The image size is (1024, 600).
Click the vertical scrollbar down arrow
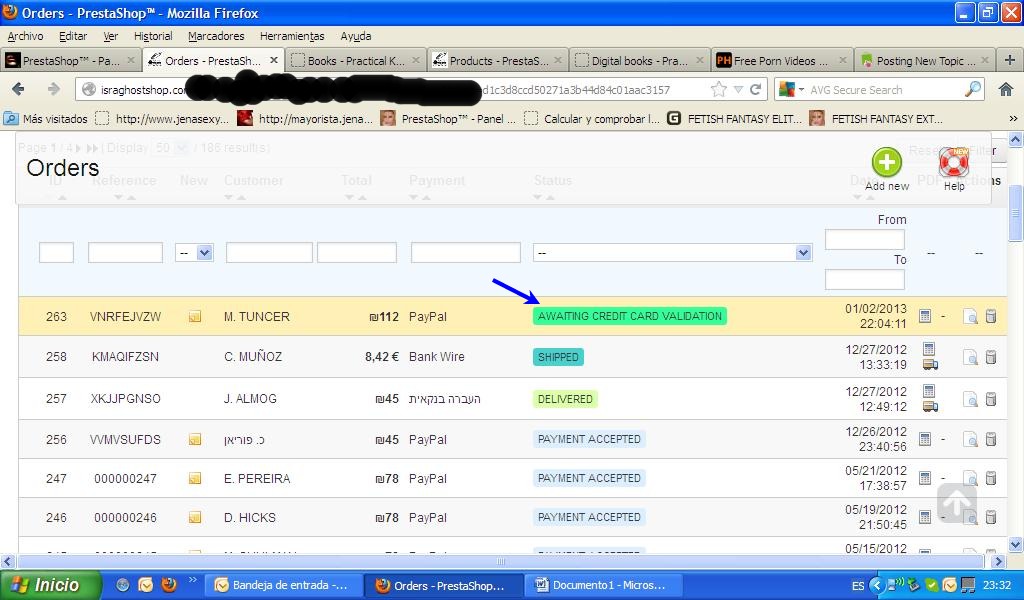click(x=1016, y=544)
